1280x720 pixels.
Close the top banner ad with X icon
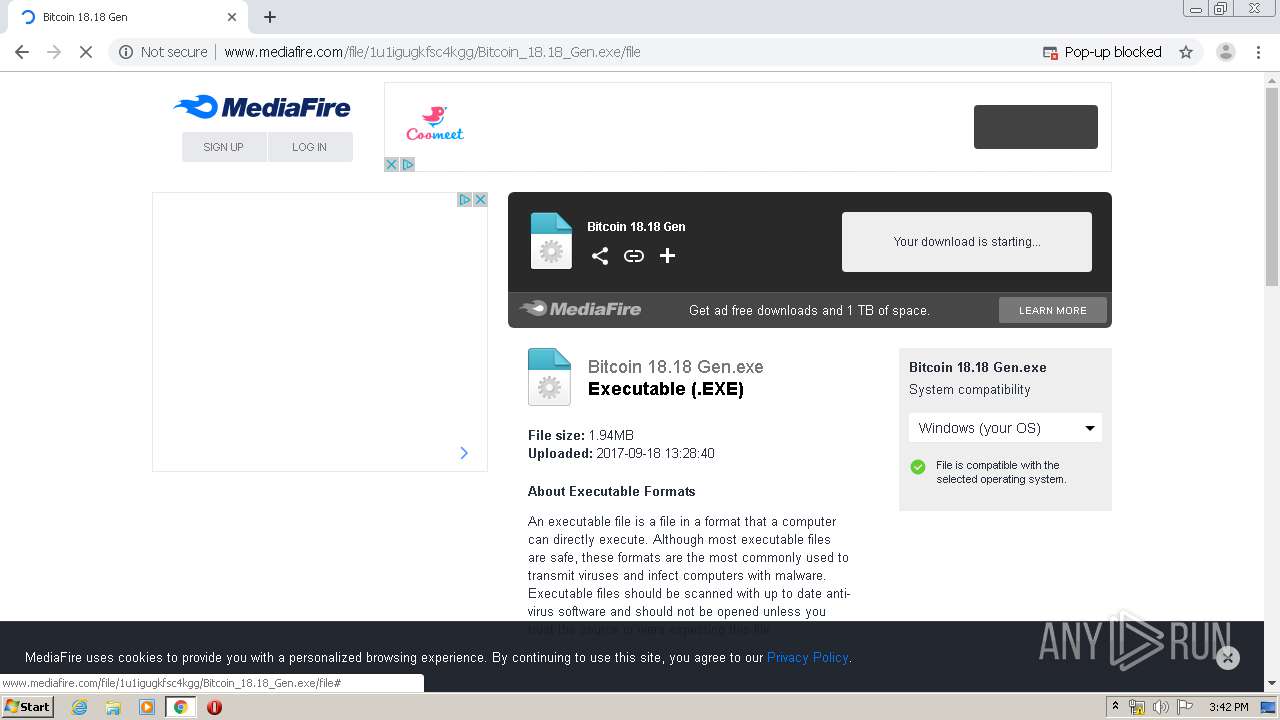pos(392,164)
